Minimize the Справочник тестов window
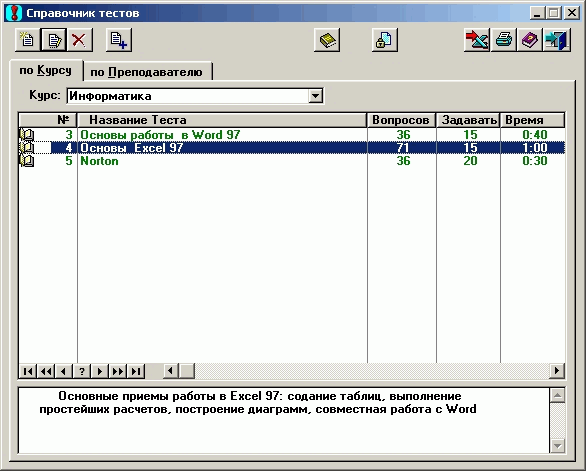Viewport: 586px width, 471px height. click(x=537, y=13)
